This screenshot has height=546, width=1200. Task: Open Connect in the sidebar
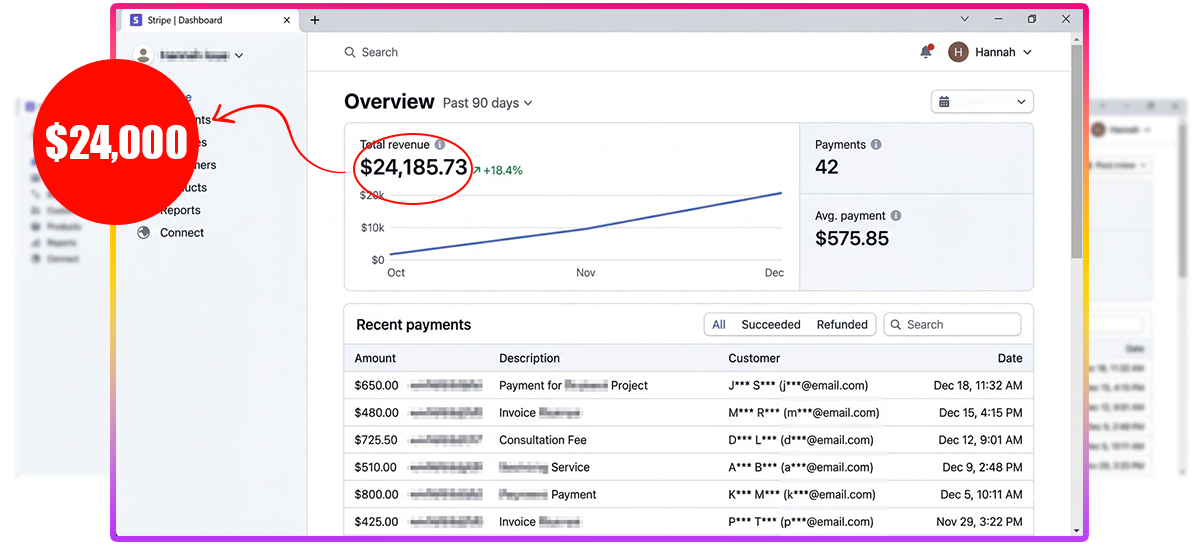pos(182,233)
